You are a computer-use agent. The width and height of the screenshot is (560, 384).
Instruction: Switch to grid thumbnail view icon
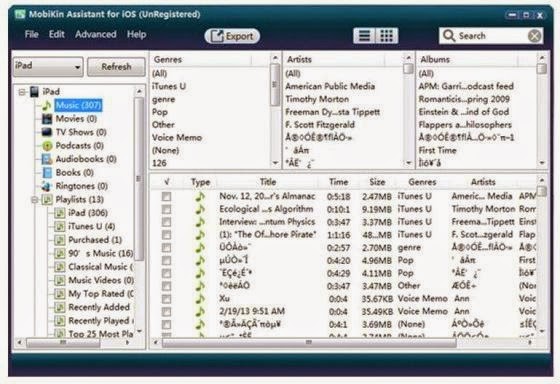tap(386, 36)
